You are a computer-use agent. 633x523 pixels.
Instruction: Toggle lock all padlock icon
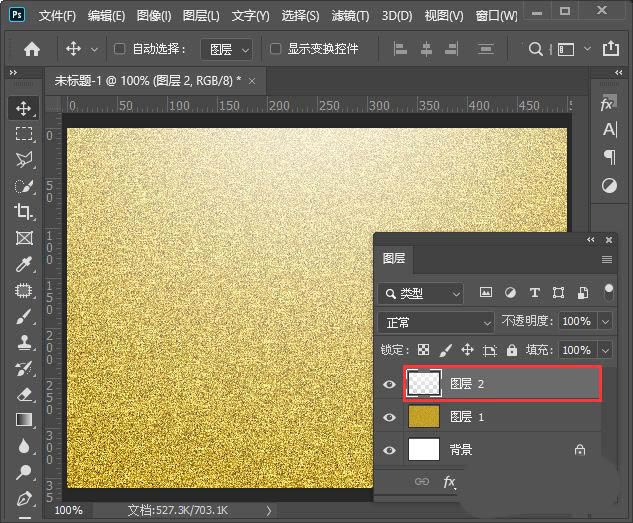click(512, 349)
